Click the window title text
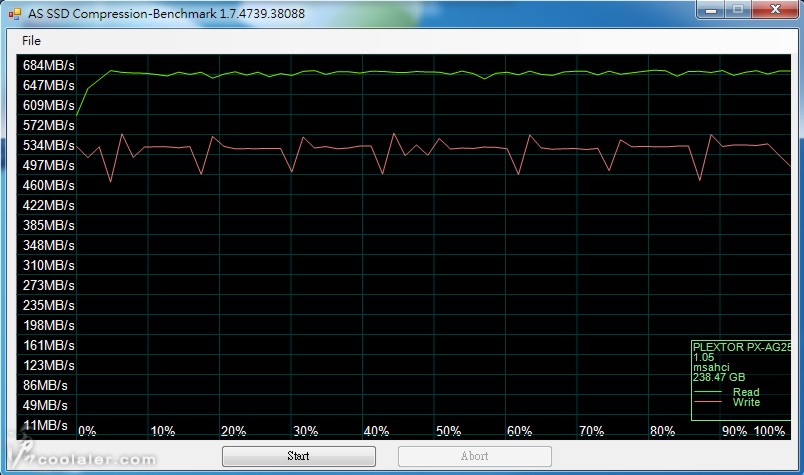This screenshot has height=475, width=804. [166, 13]
